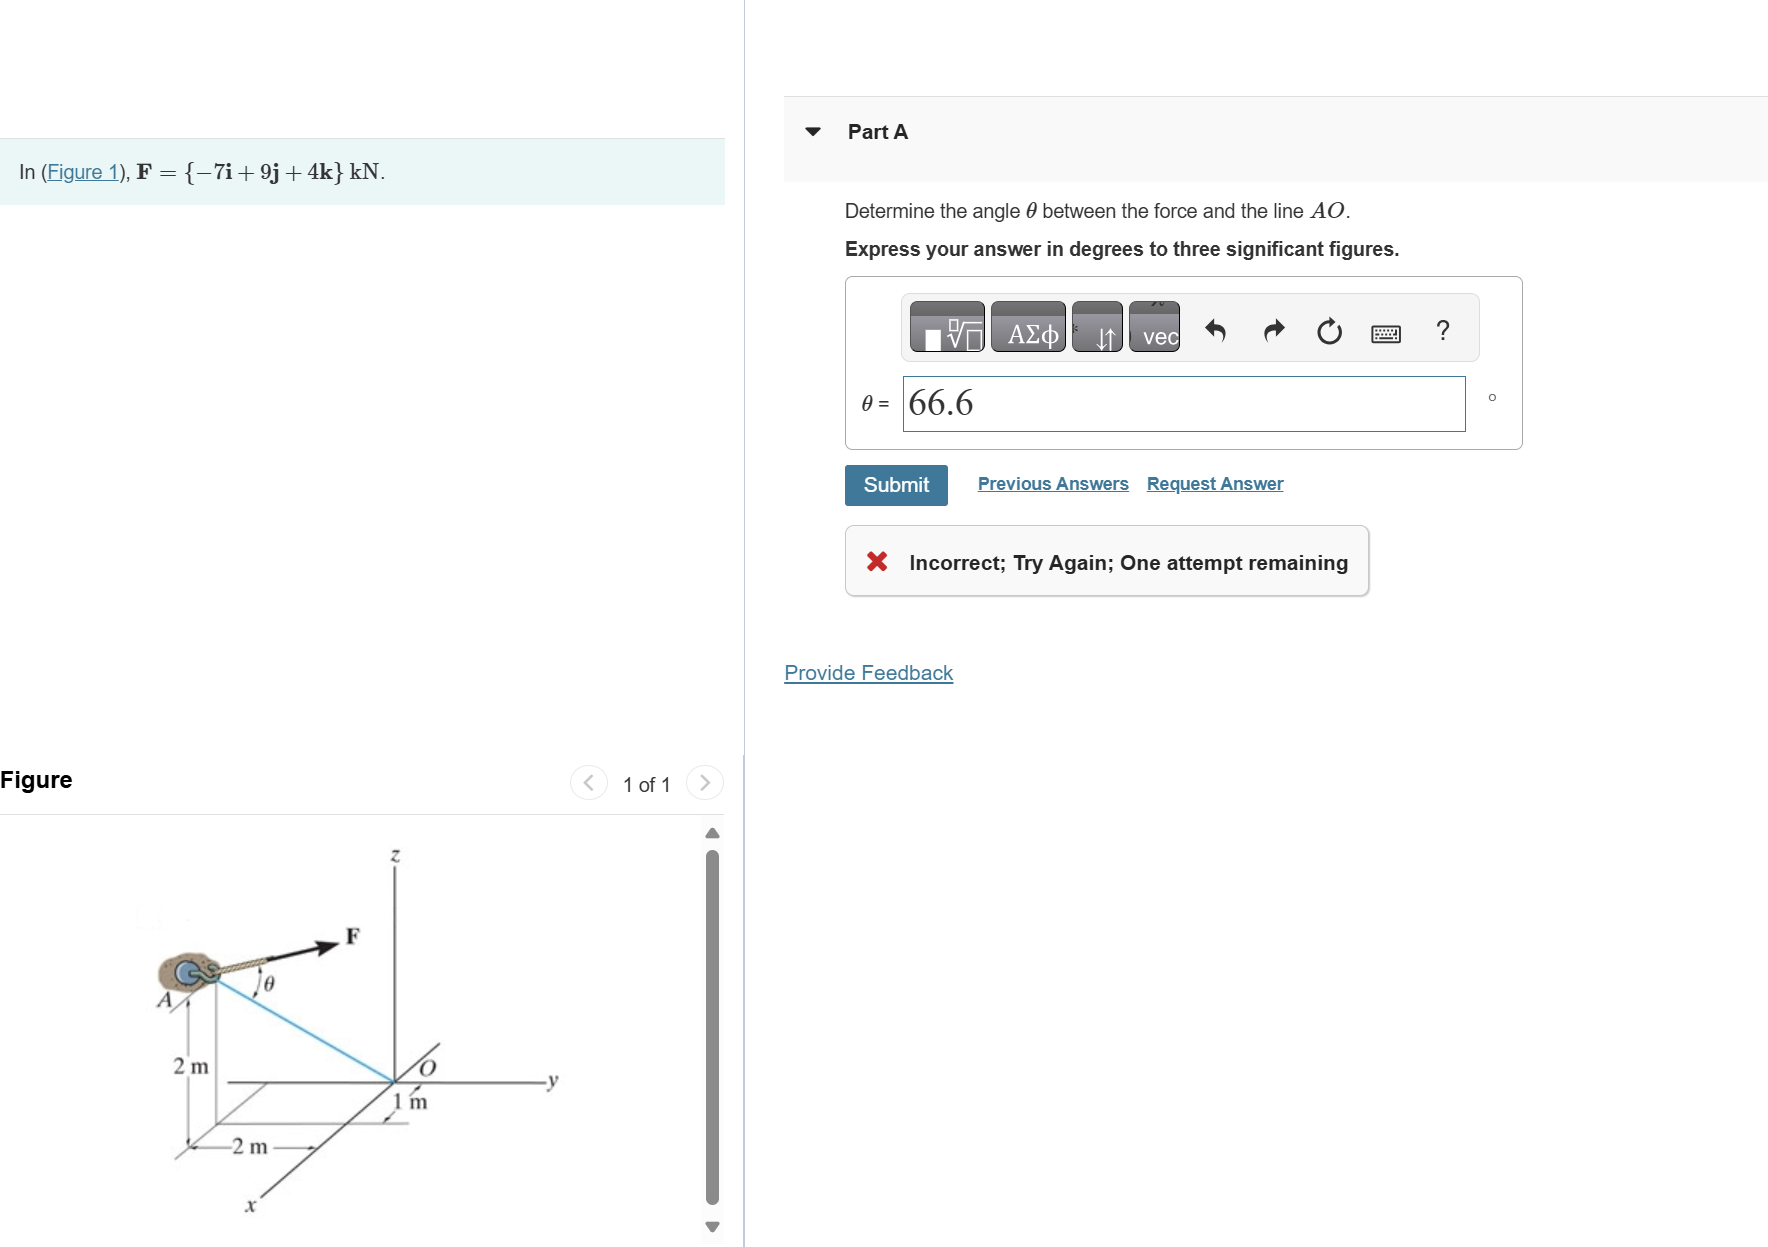Viewport: 1768px width, 1247px height.
Task: Click the scrollbar up arrow
Action: [x=711, y=831]
